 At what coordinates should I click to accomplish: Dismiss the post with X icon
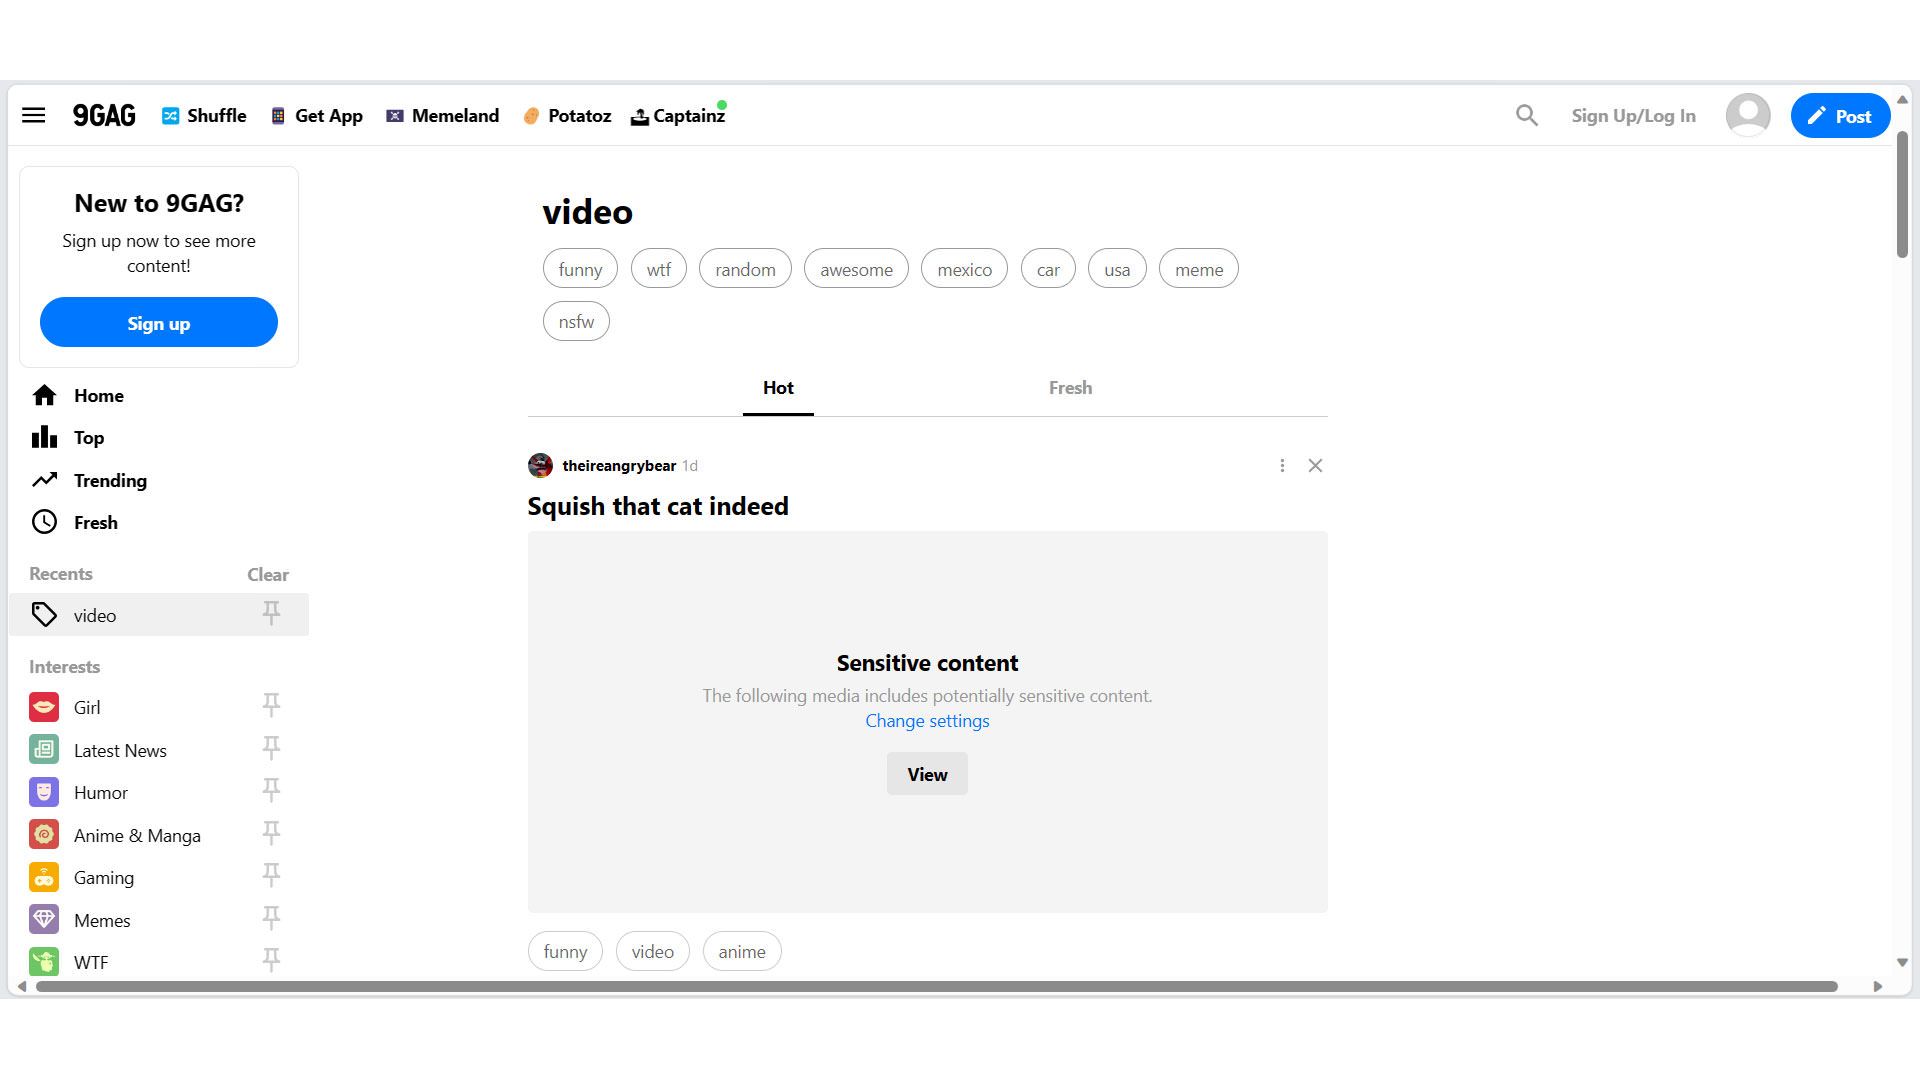tap(1315, 465)
